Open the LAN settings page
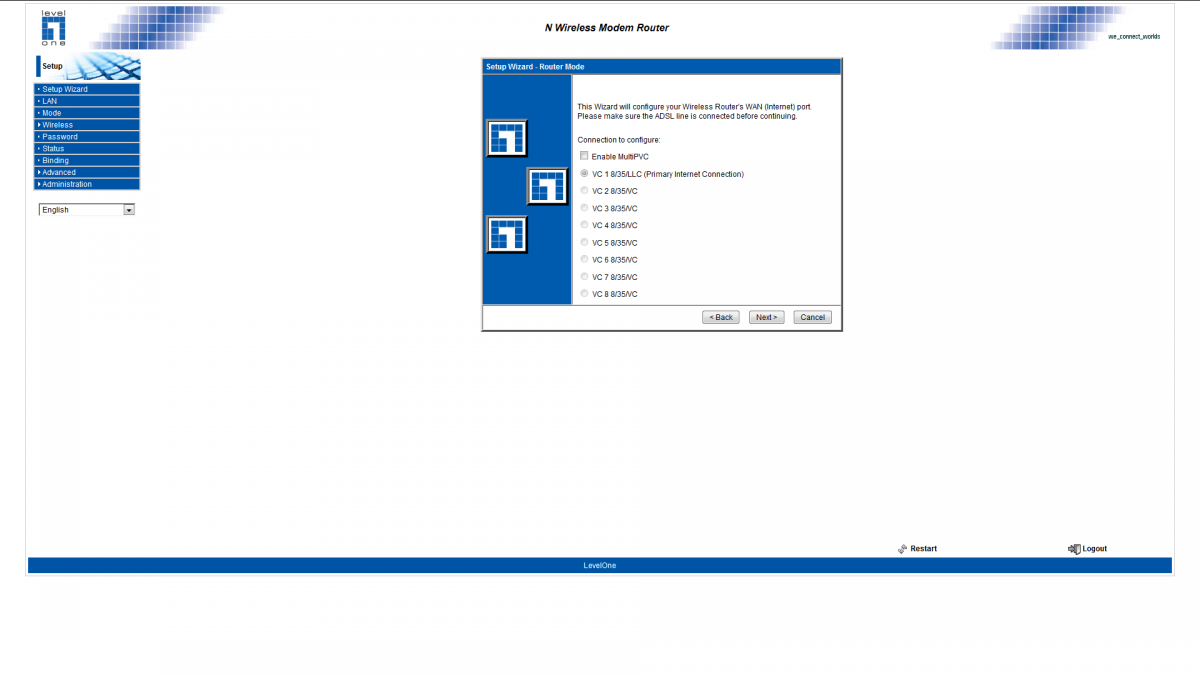The height and width of the screenshot is (675, 1200). point(87,101)
